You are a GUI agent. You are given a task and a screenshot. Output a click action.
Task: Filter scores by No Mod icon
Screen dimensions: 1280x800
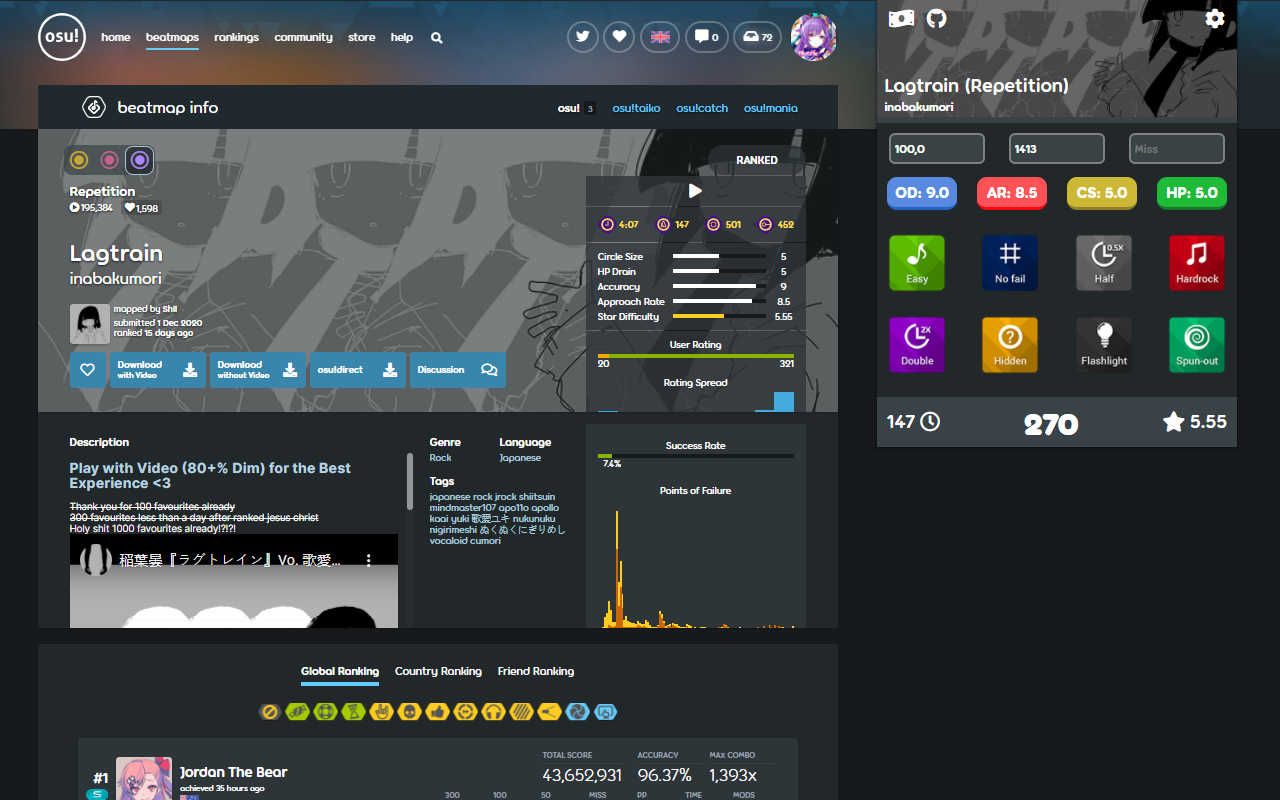click(x=269, y=712)
